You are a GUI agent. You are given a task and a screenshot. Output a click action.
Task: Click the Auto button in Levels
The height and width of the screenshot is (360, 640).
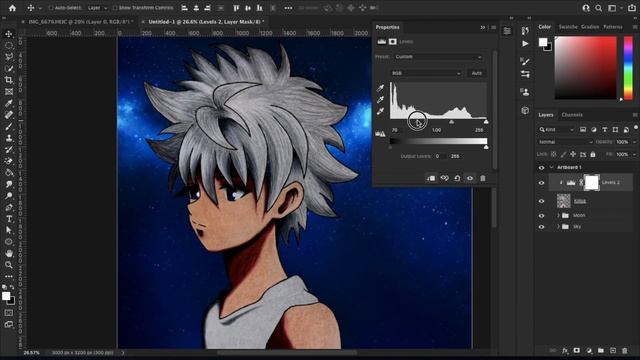point(476,73)
